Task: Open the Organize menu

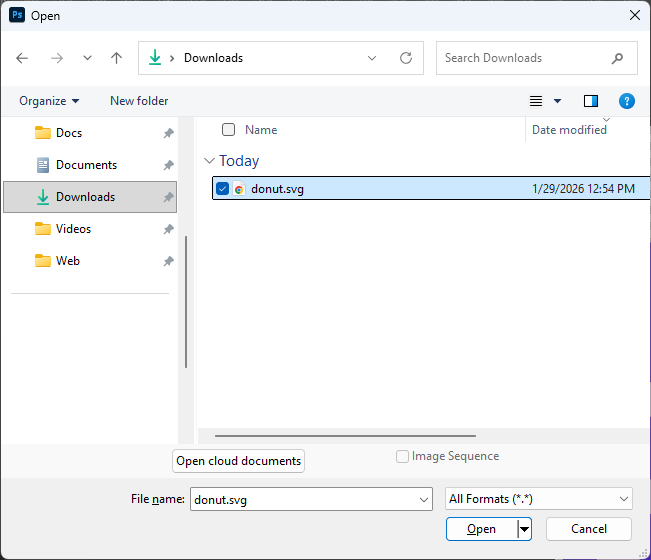Action: pos(49,101)
